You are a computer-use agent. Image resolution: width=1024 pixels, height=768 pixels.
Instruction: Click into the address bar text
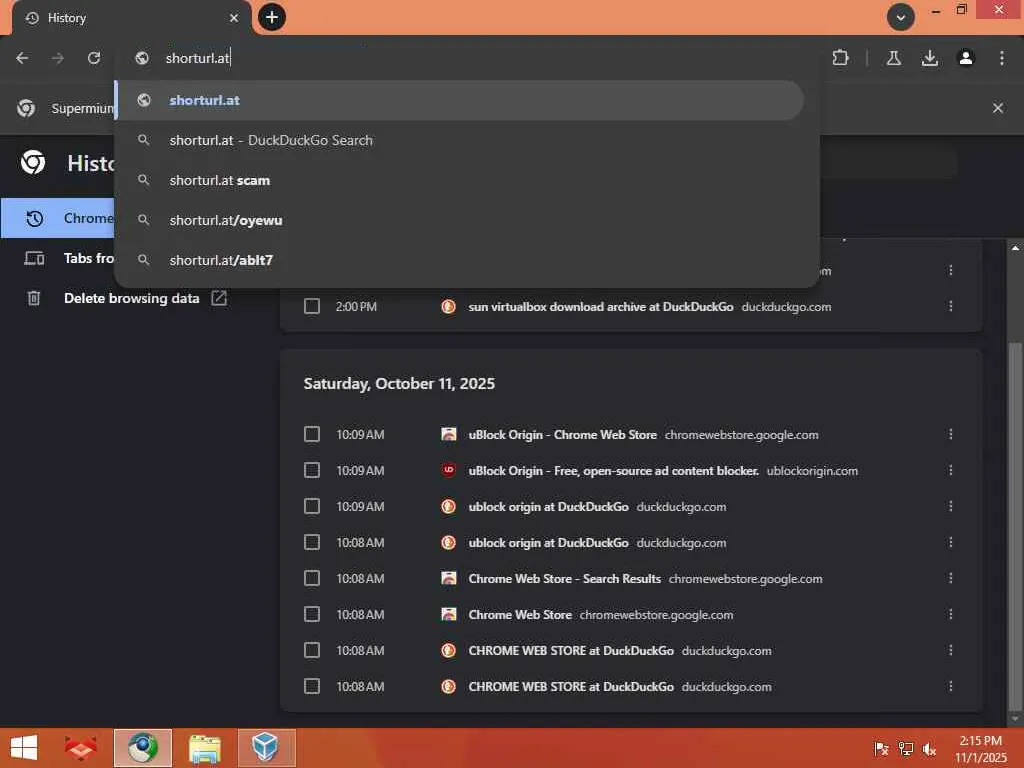point(198,58)
